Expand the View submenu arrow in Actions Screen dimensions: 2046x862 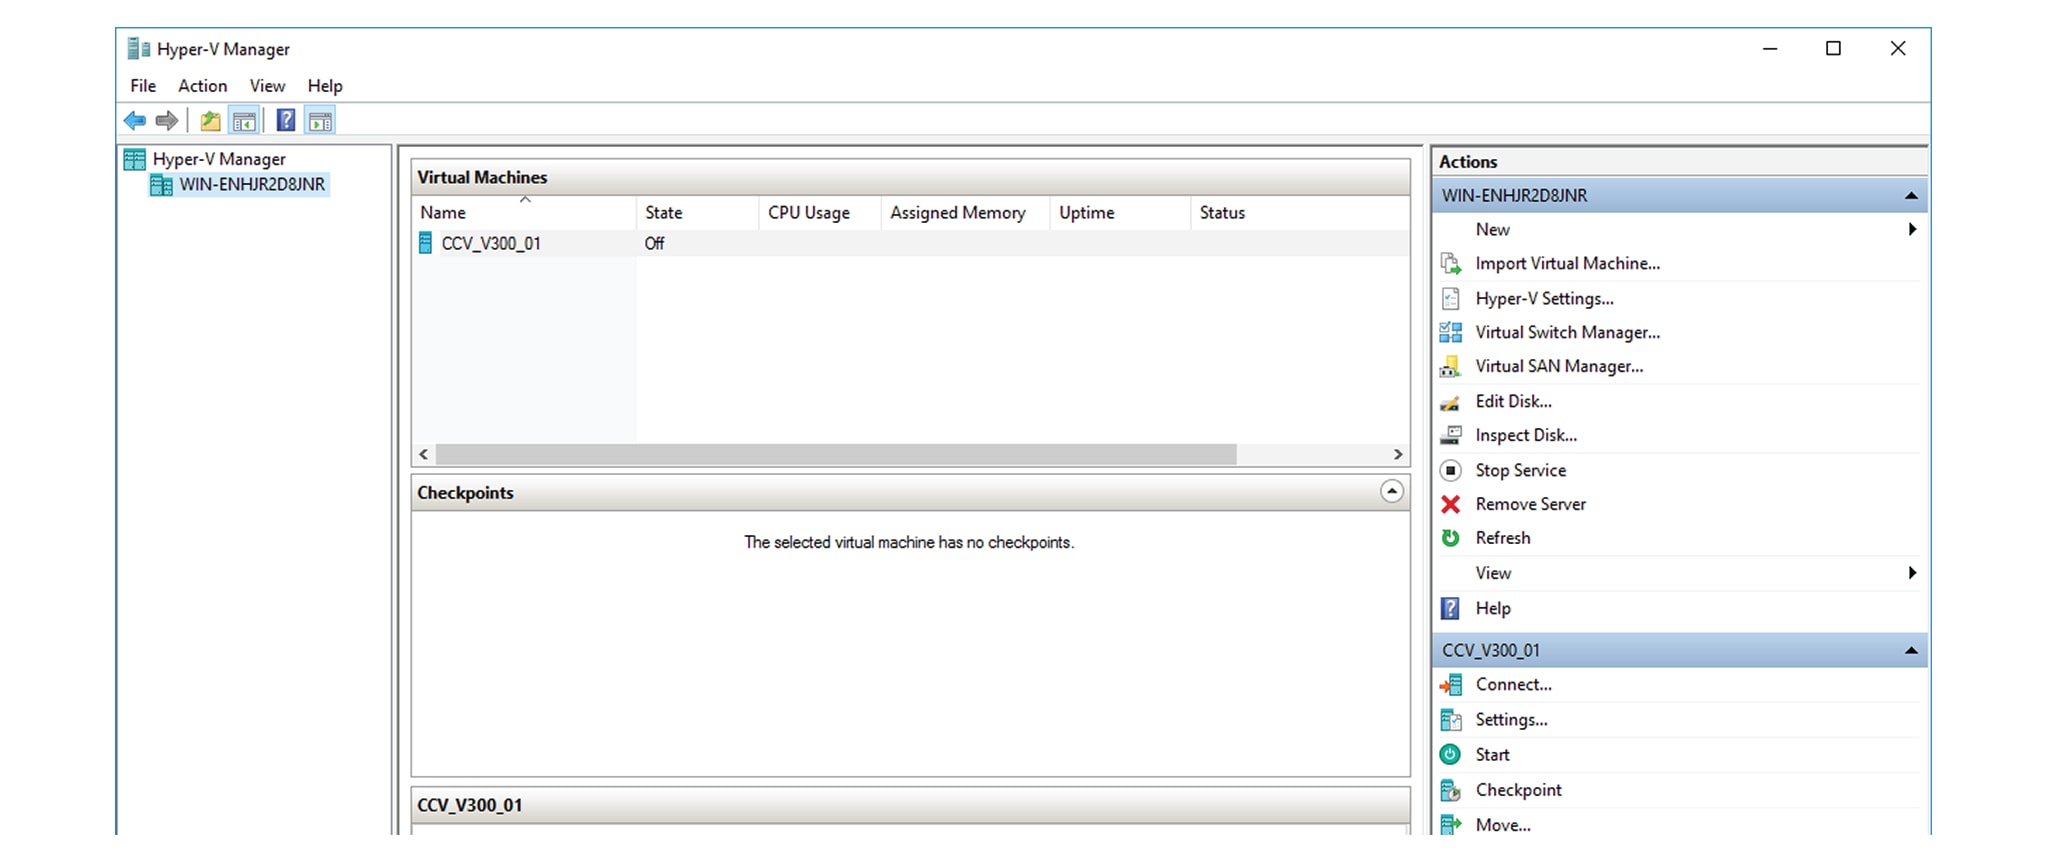click(x=1912, y=573)
